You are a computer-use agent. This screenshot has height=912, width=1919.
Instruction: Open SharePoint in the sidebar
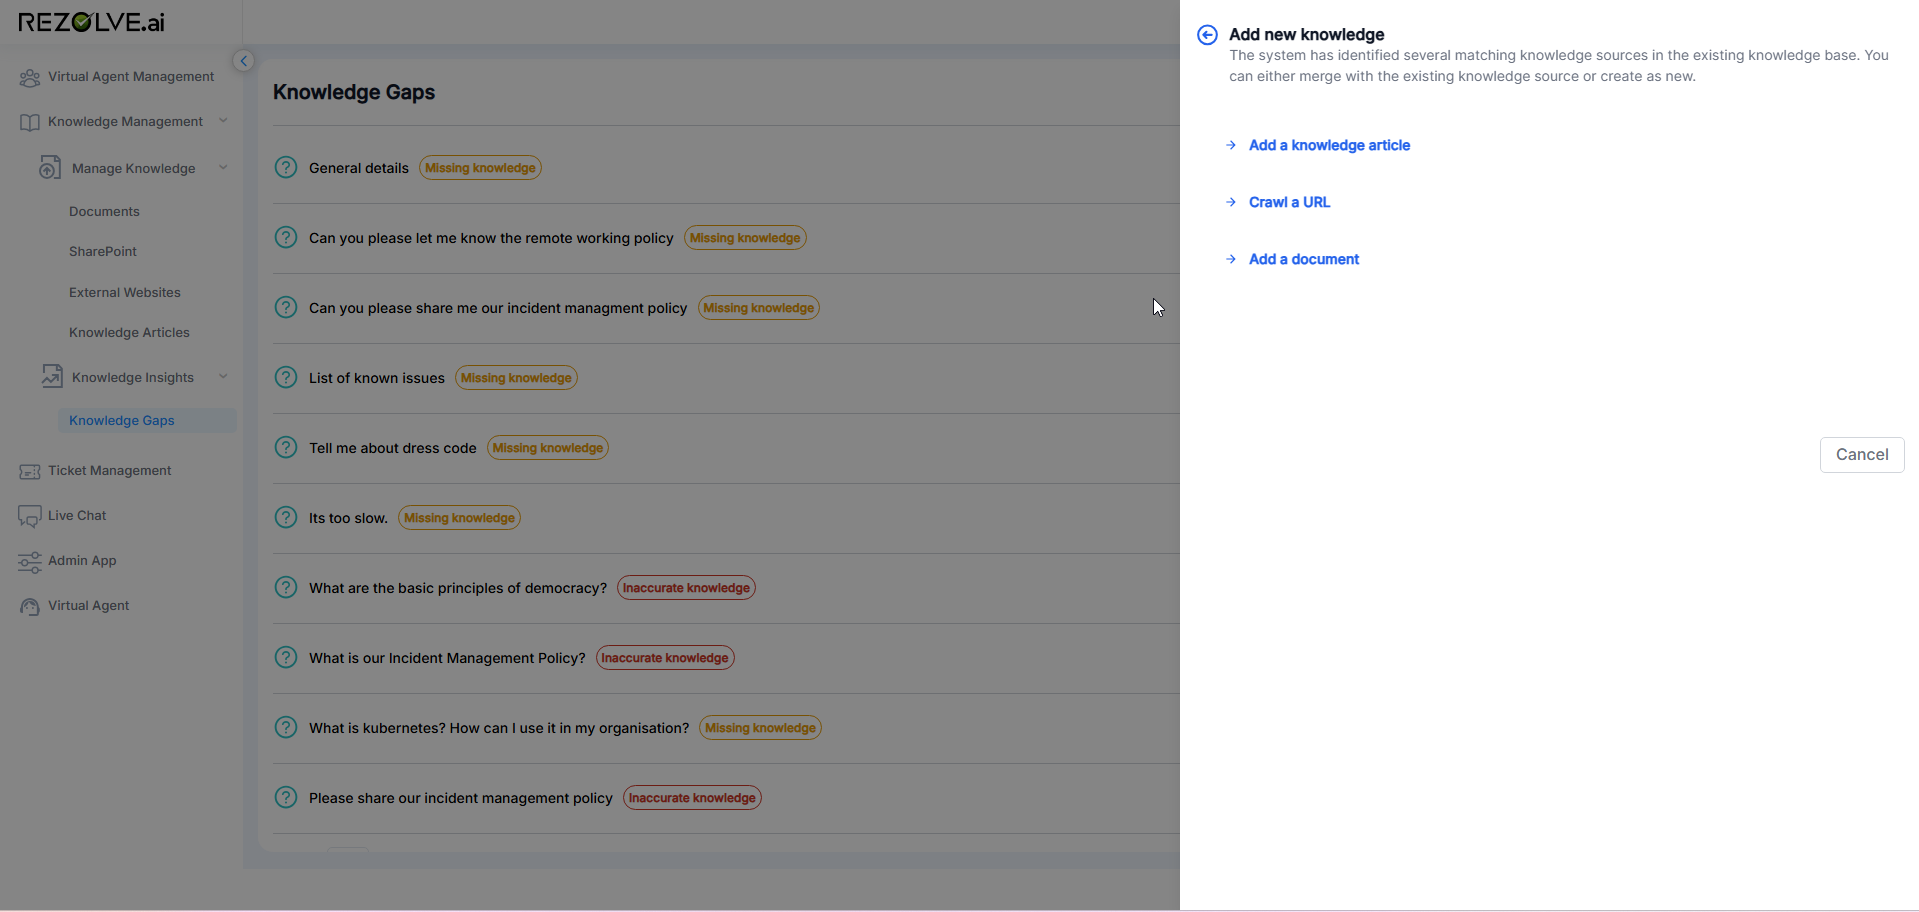click(x=103, y=252)
